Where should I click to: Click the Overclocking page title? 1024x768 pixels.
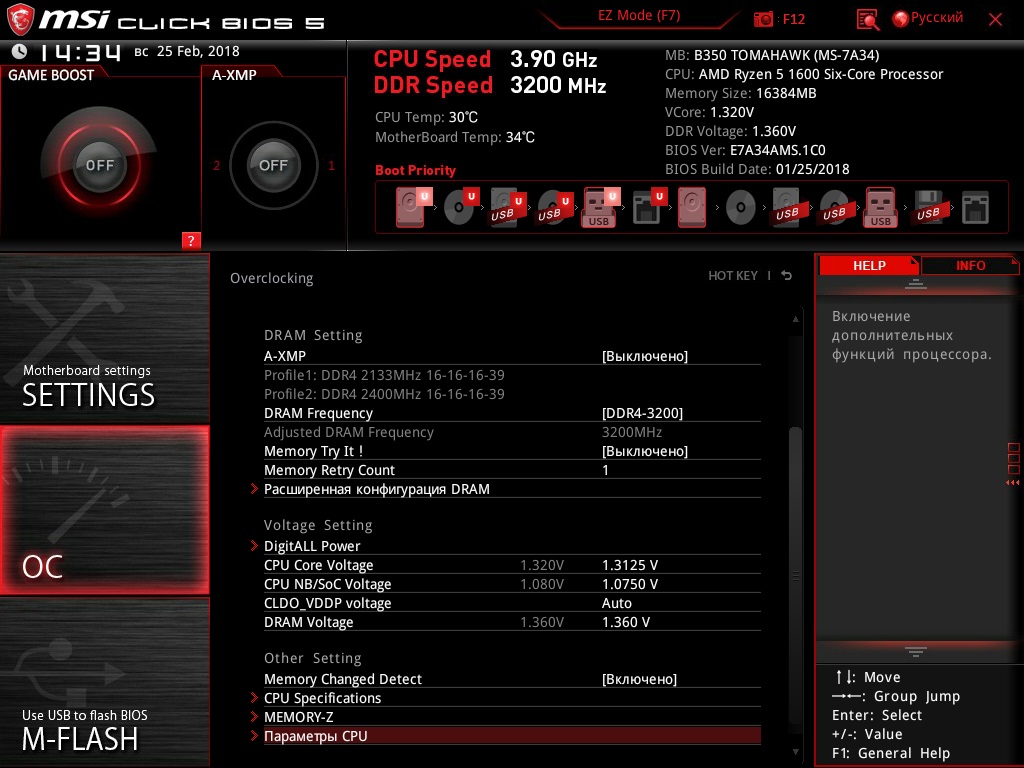click(272, 278)
